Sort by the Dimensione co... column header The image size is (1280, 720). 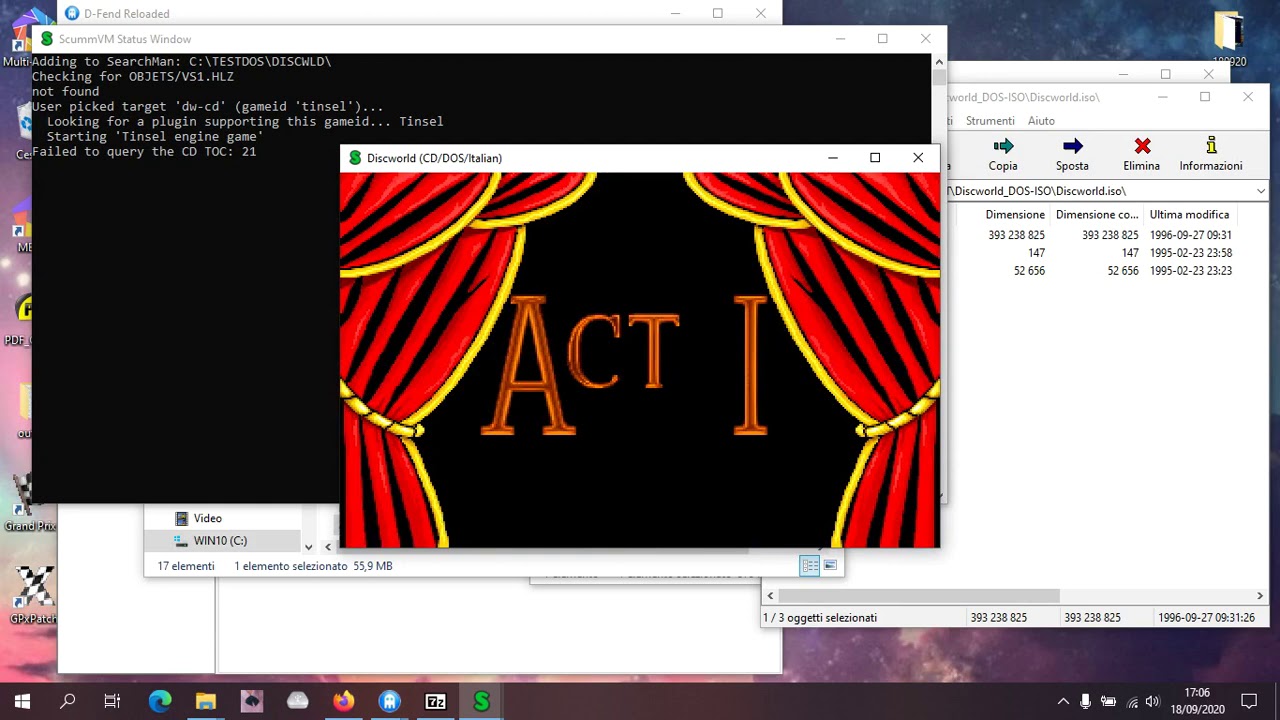pyautogui.click(x=1097, y=215)
